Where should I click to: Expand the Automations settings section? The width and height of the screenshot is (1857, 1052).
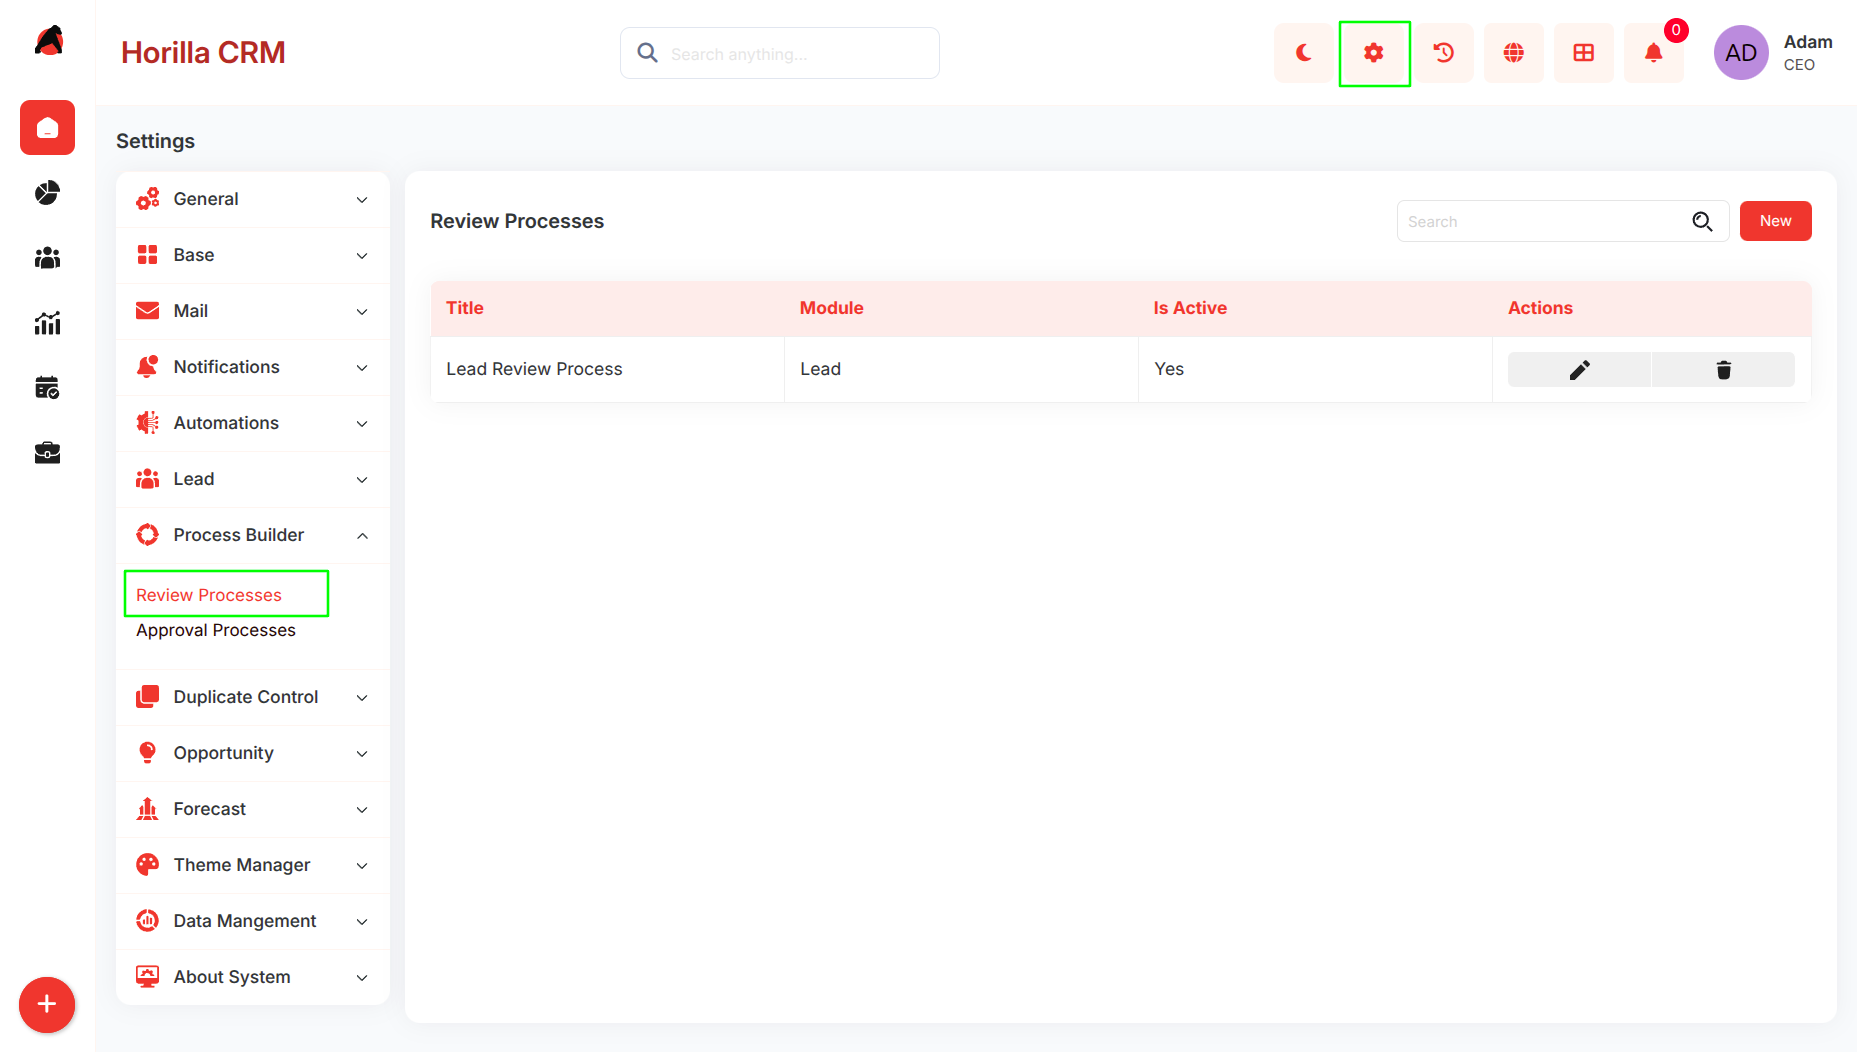[x=253, y=423]
